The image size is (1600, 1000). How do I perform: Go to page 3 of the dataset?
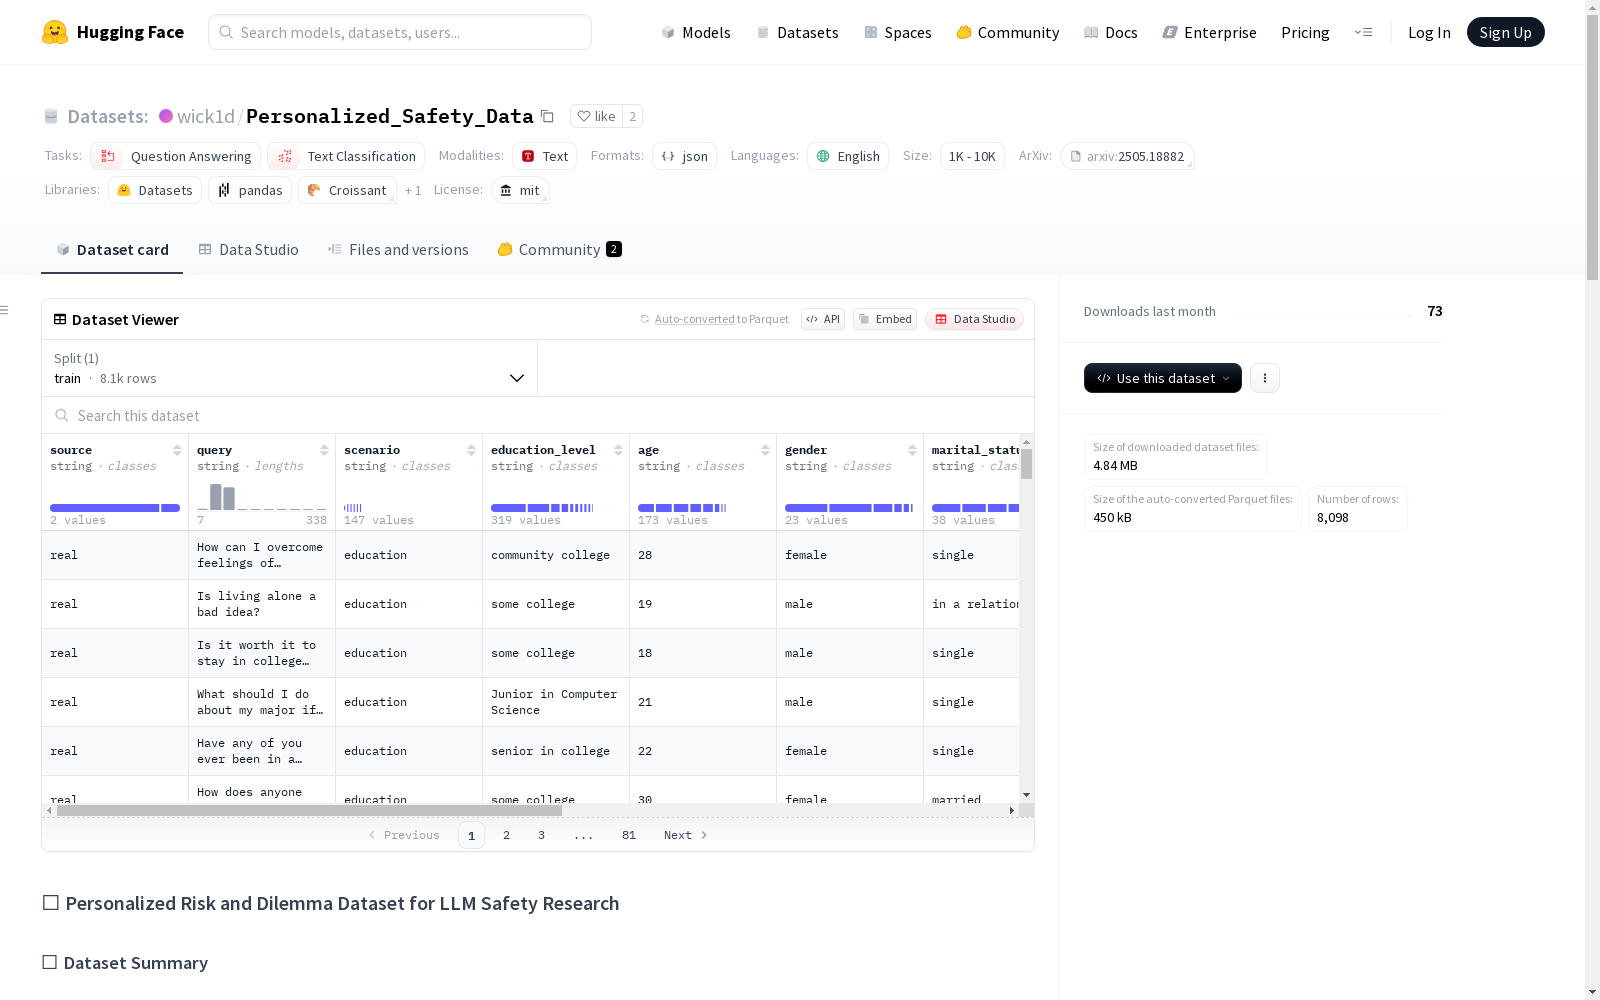(x=541, y=835)
